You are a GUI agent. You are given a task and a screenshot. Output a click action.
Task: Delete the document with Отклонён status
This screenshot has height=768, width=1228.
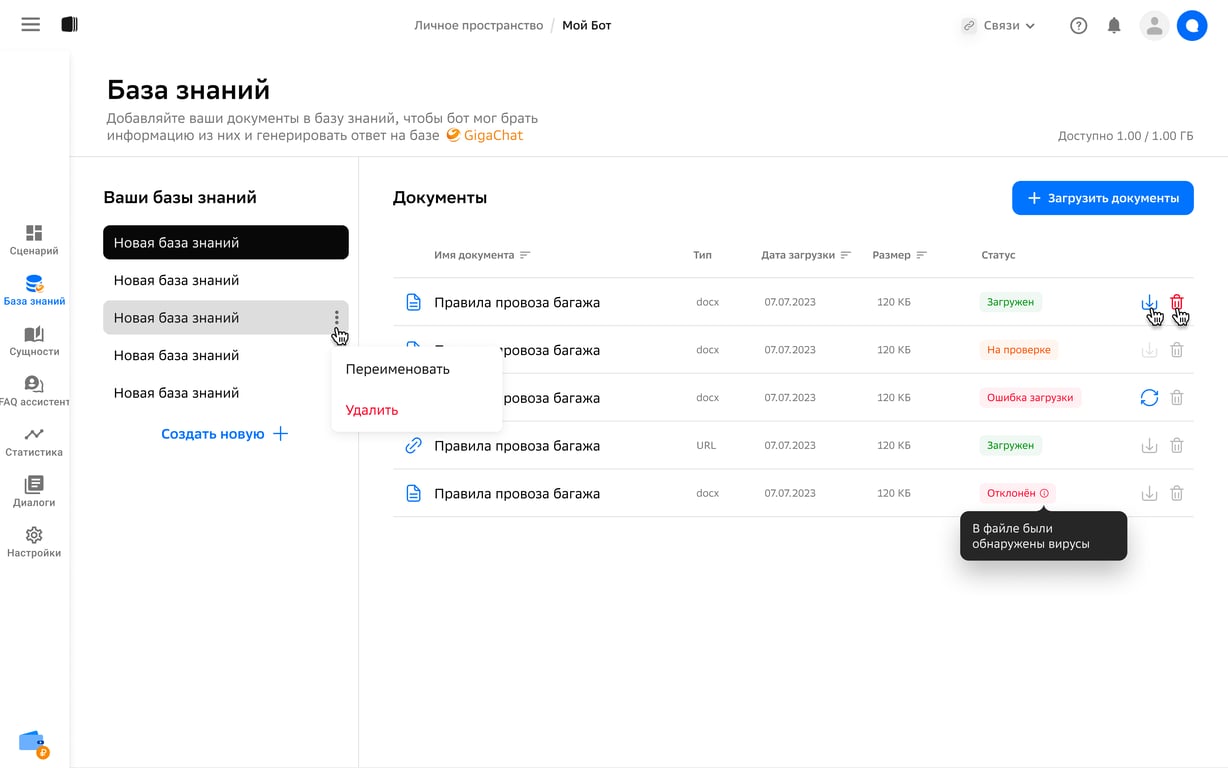pyautogui.click(x=1177, y=494)
